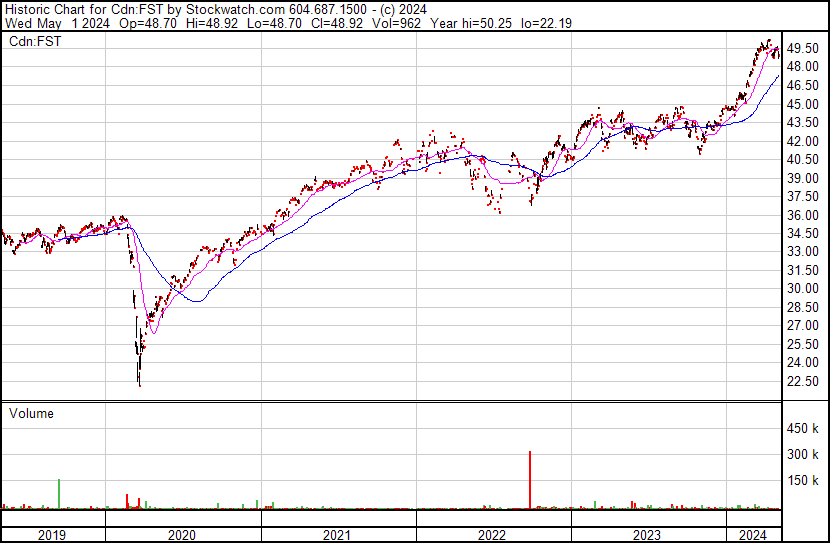Screen dimensions: 830x543
Task: Click the 49.50 price axis label
Action: (x=803, y=48)
